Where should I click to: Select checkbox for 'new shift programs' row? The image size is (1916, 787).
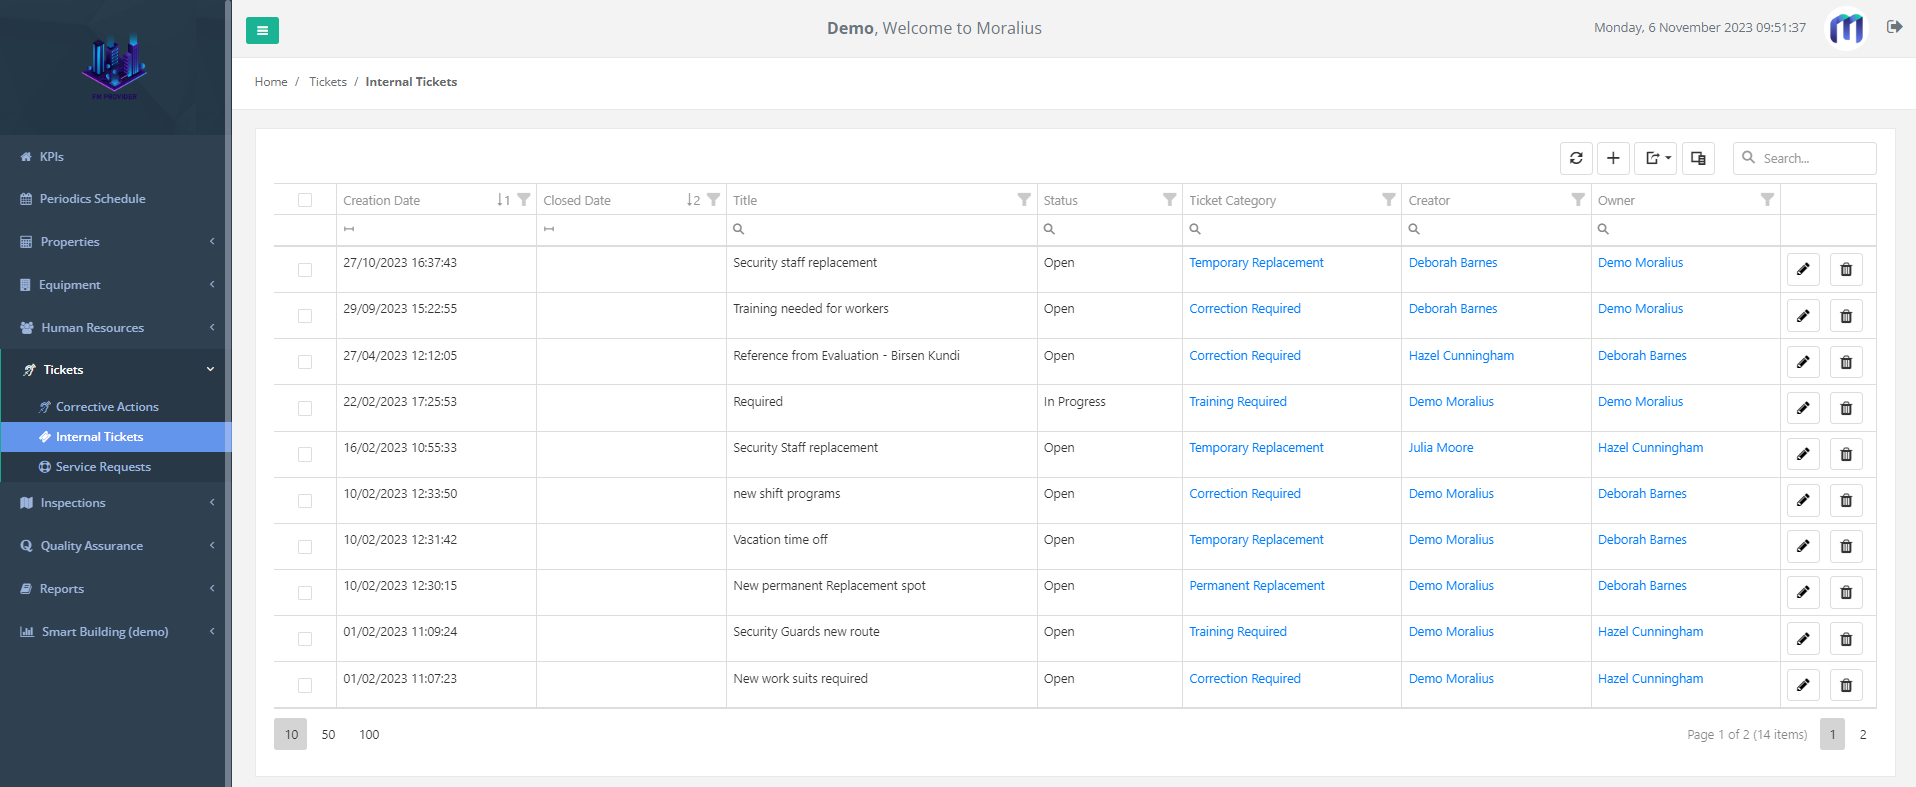[x=305, y=501]
